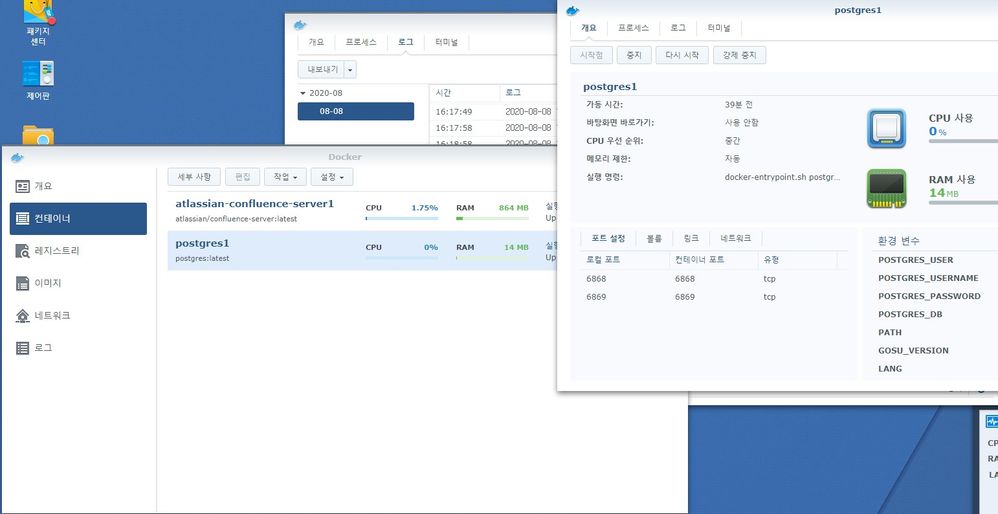Click the 네트워크 network icon in sidebar

point(23,316)
